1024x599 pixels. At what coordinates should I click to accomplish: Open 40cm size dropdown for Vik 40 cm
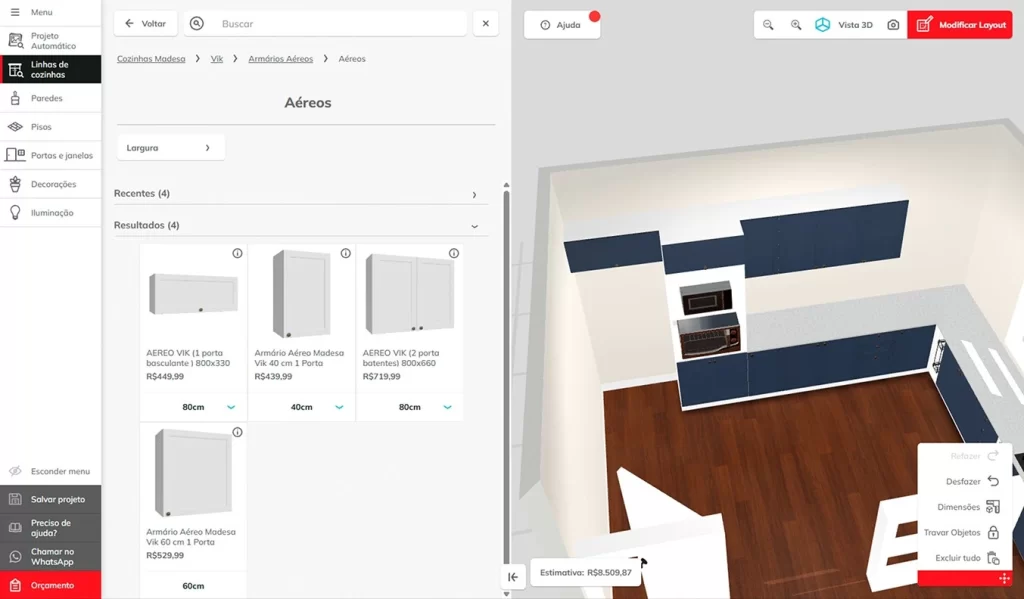pos(302,407)
